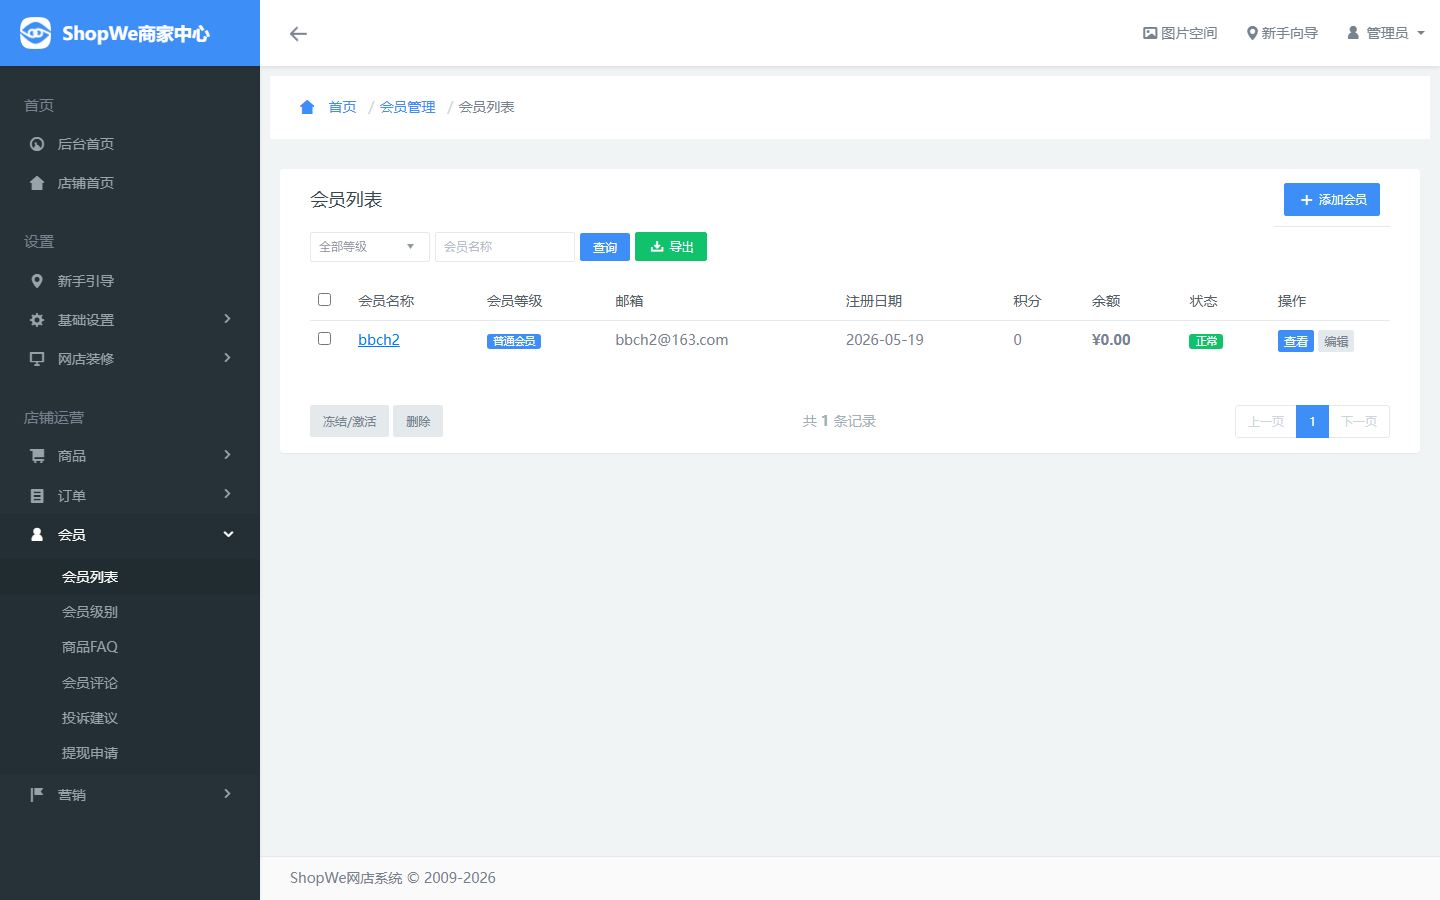Expand the 营销 menu chevron
This screenshot has height=900, width=1440.
[x=227, y=794]
